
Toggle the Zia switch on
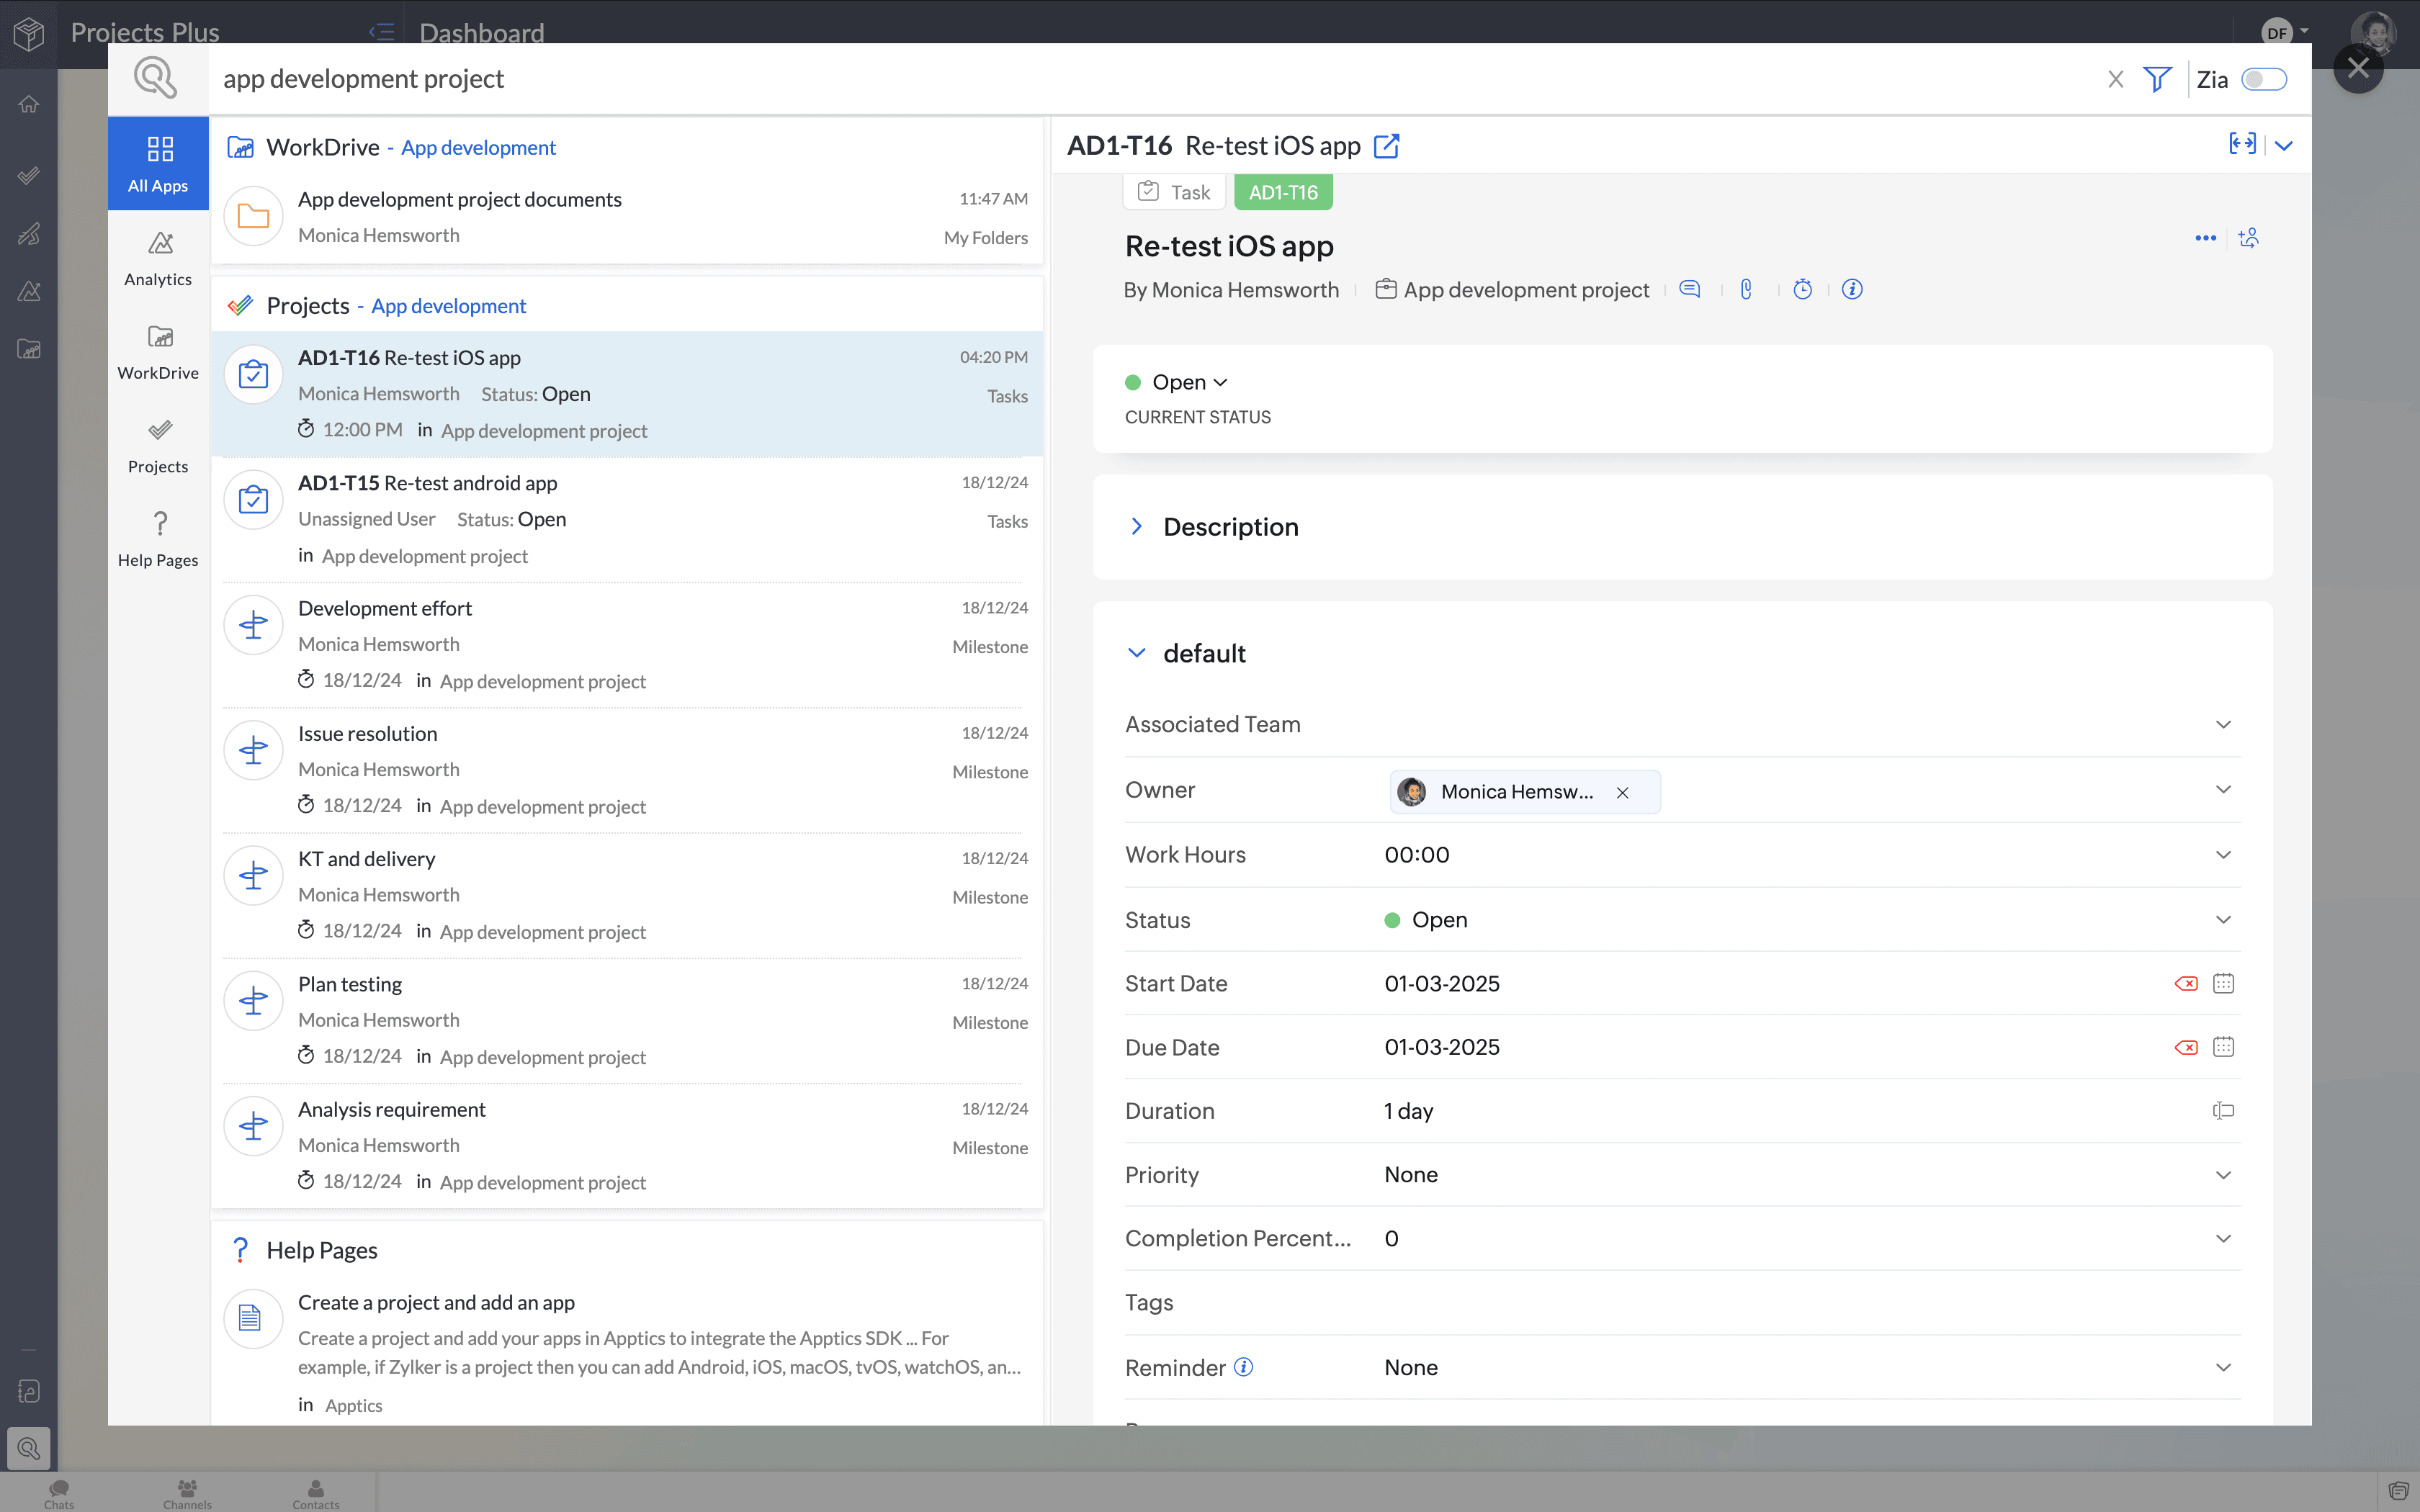pyautogui.click(x=2263, y=79)
